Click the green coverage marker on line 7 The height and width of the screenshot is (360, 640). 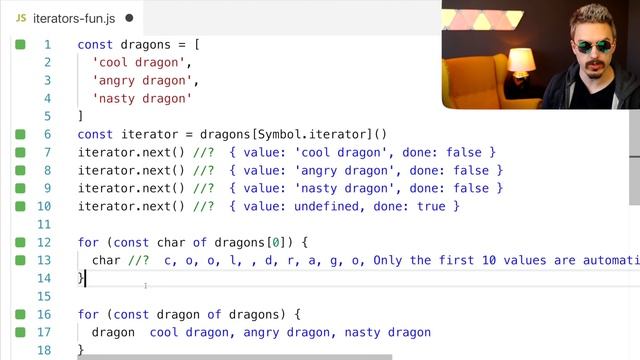pyautogui.click(x=20, y=152)
